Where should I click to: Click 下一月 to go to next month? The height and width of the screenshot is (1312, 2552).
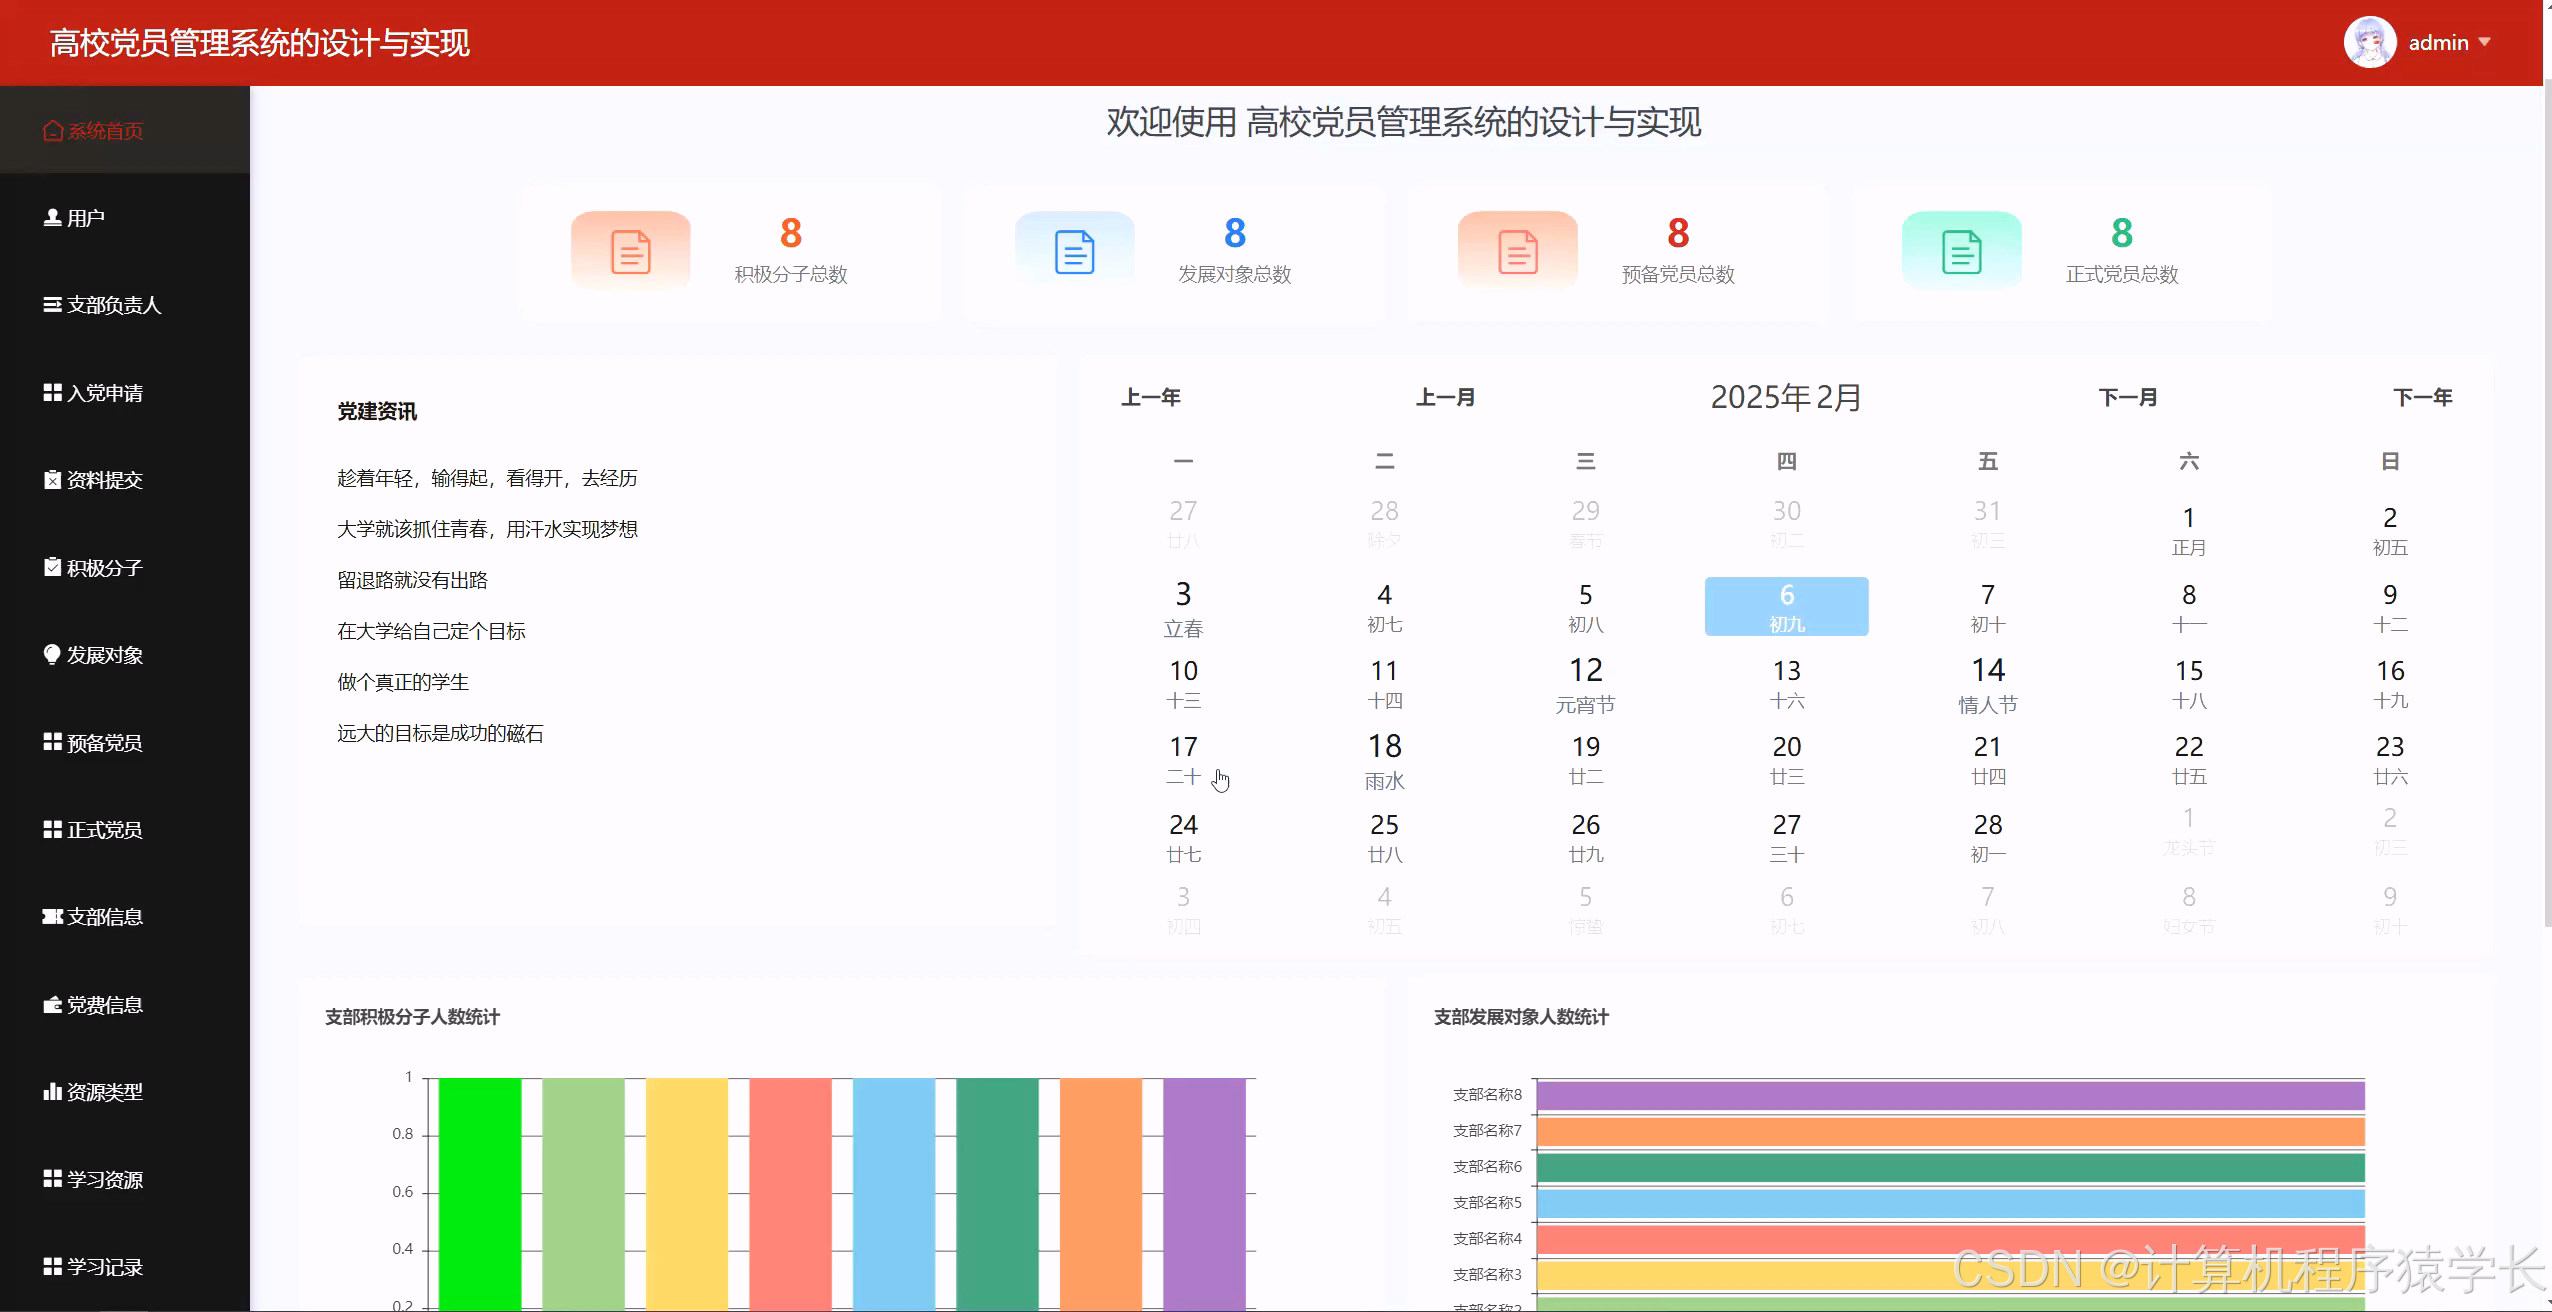click(x=2128, y=396)
